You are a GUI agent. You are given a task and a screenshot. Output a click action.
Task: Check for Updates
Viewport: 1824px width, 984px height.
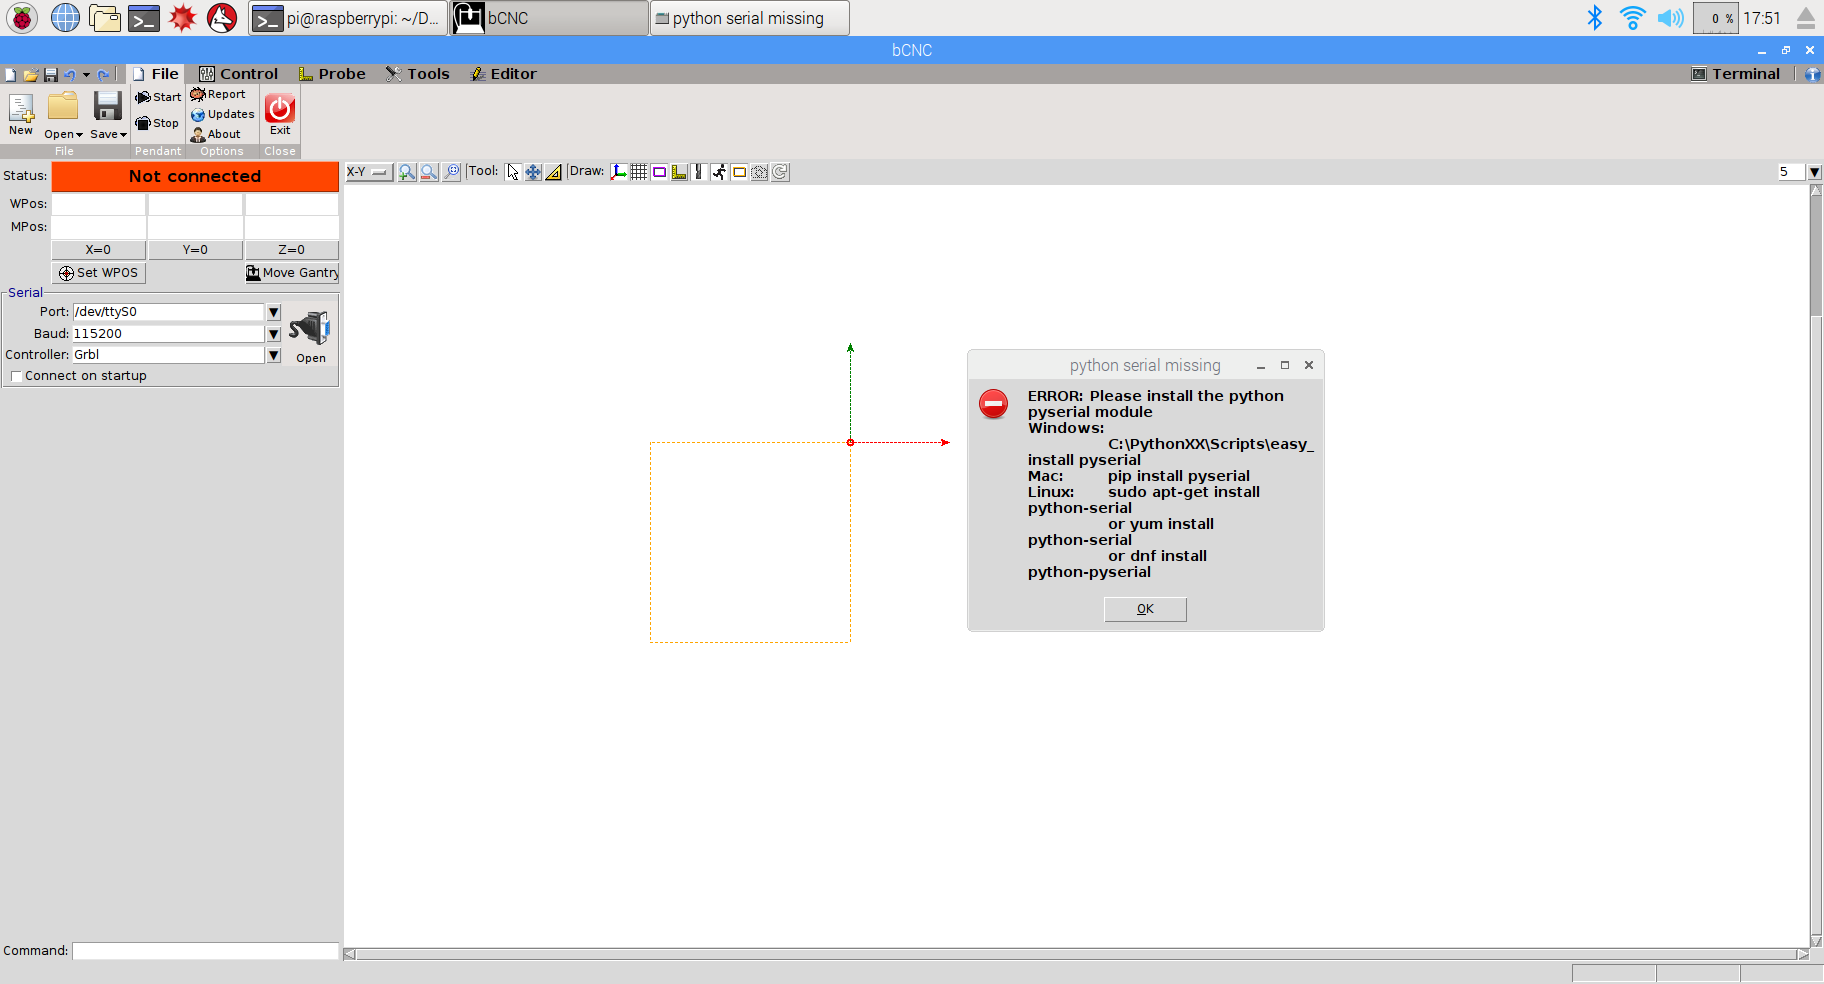pyautogui.click(x=222, y=114)
